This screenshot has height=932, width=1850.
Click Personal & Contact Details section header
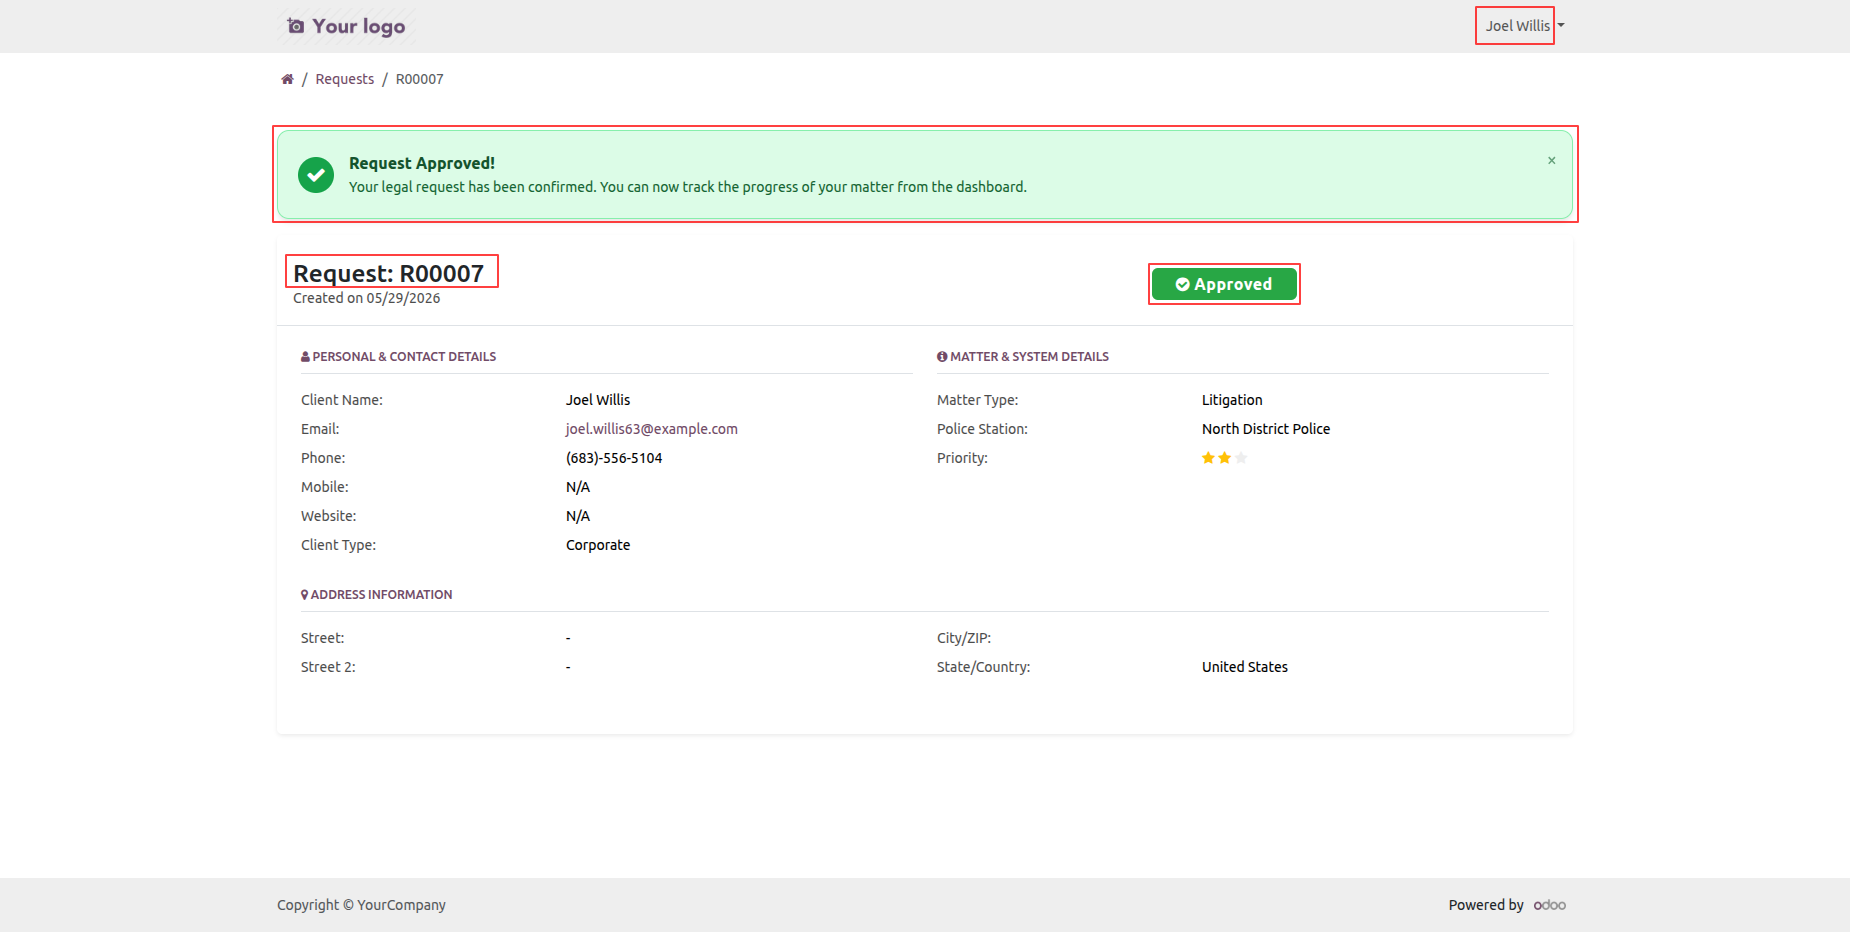click(398, 357)
